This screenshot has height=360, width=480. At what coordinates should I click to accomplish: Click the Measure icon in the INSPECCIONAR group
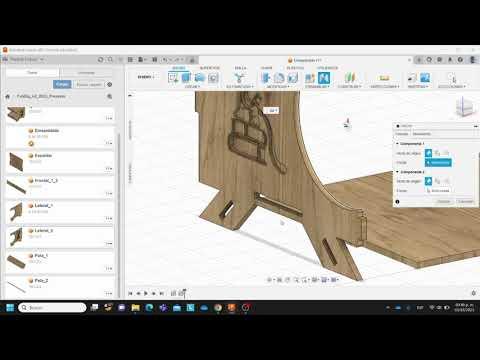[384, 78]
